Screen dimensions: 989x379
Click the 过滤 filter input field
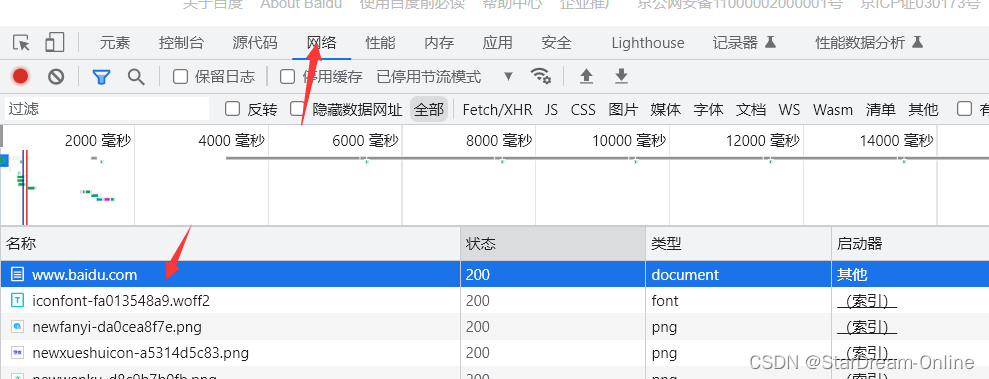point(107,109)
